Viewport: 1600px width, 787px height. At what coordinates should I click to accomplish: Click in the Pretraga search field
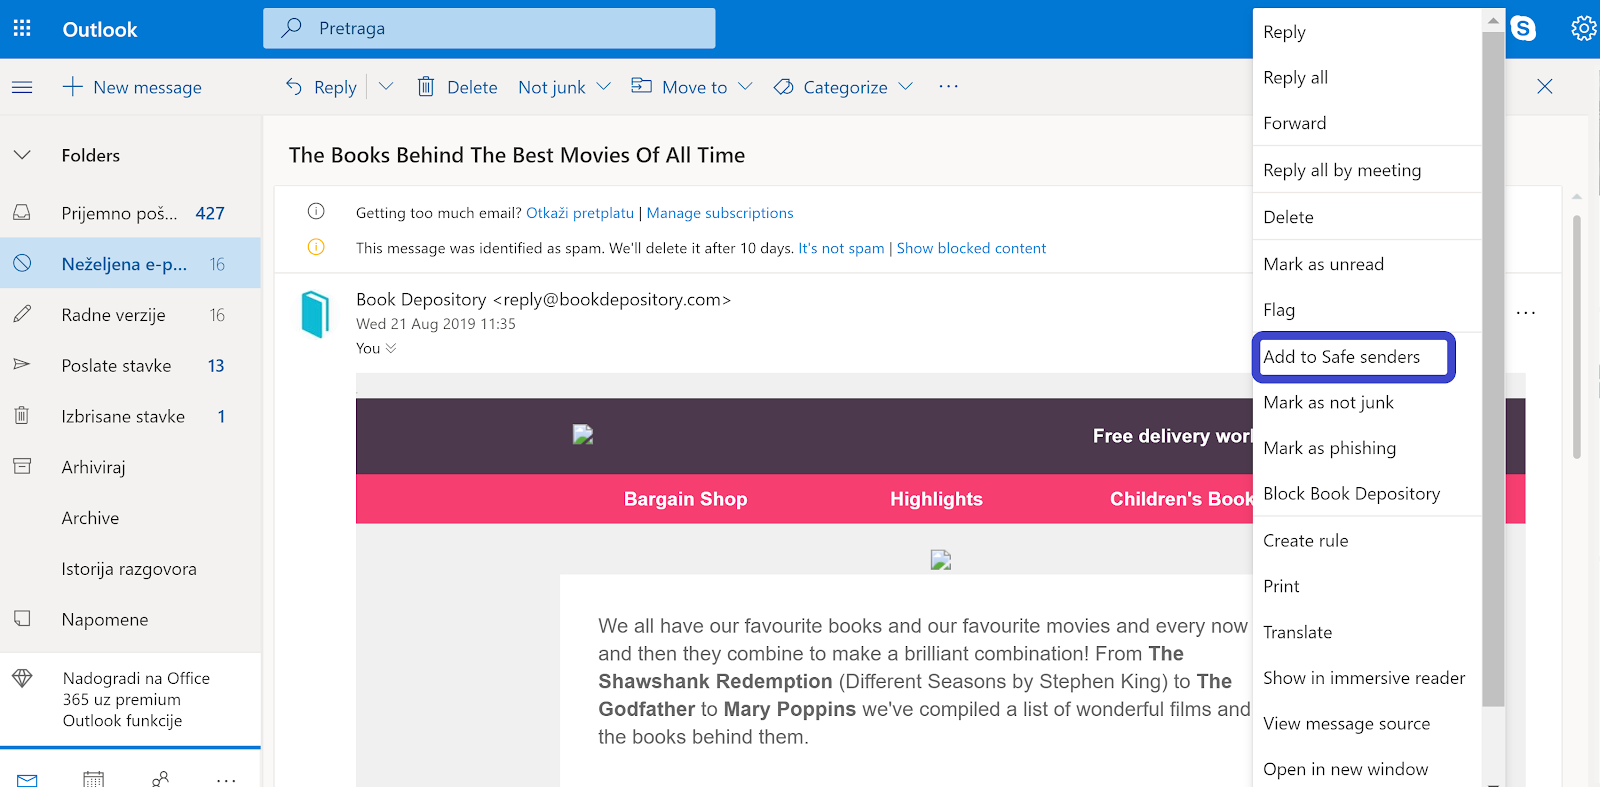pyautogui.click(x=500, y=28)
